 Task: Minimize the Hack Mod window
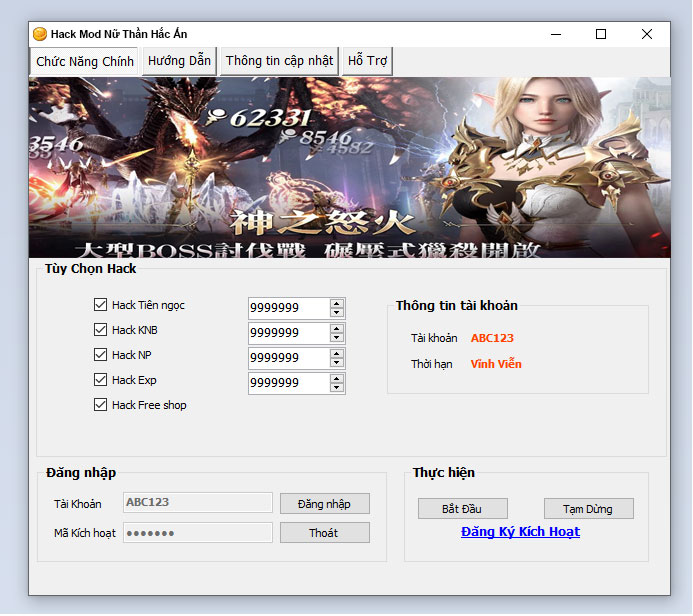[556, 34]
